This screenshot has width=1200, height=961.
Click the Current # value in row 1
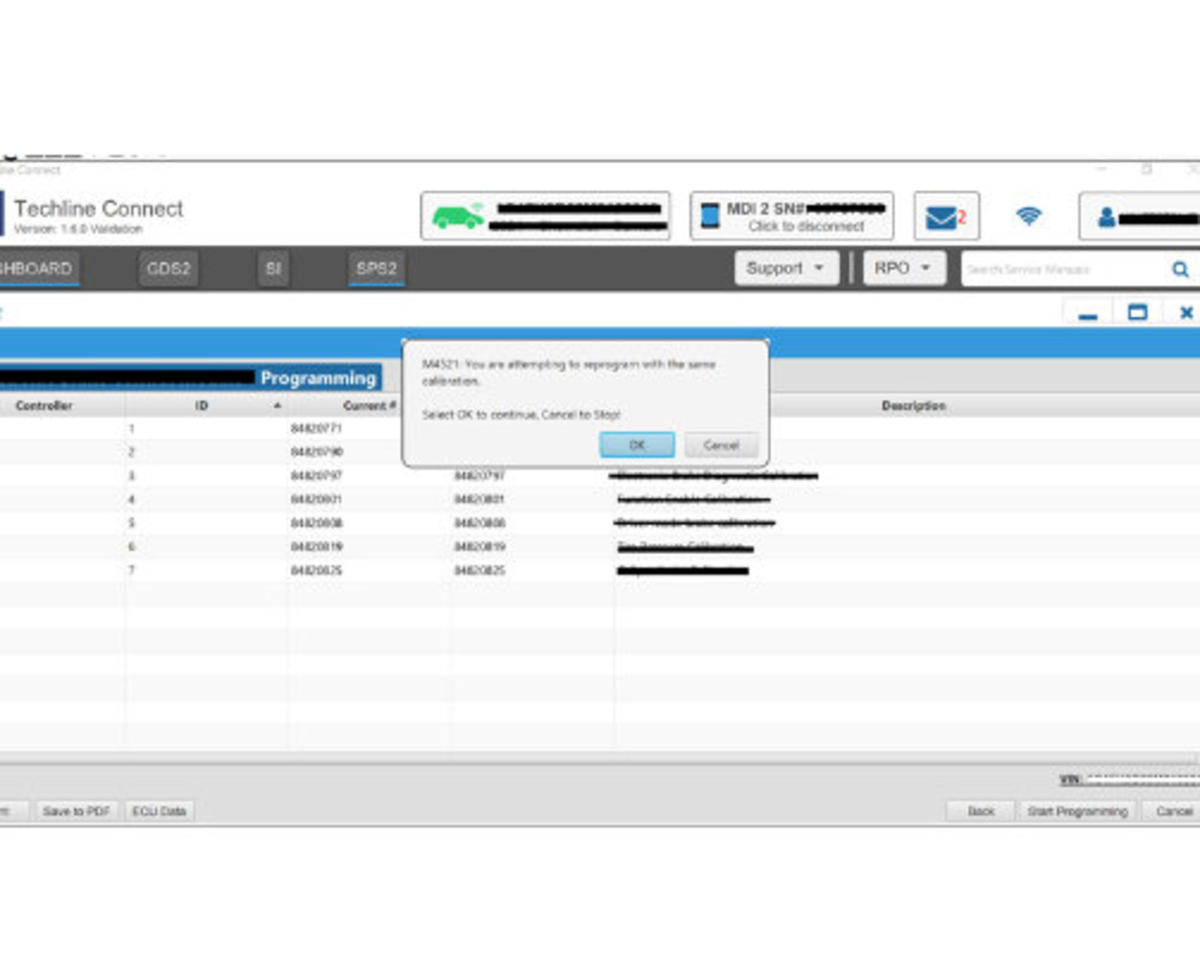click(x=316, y=428)
